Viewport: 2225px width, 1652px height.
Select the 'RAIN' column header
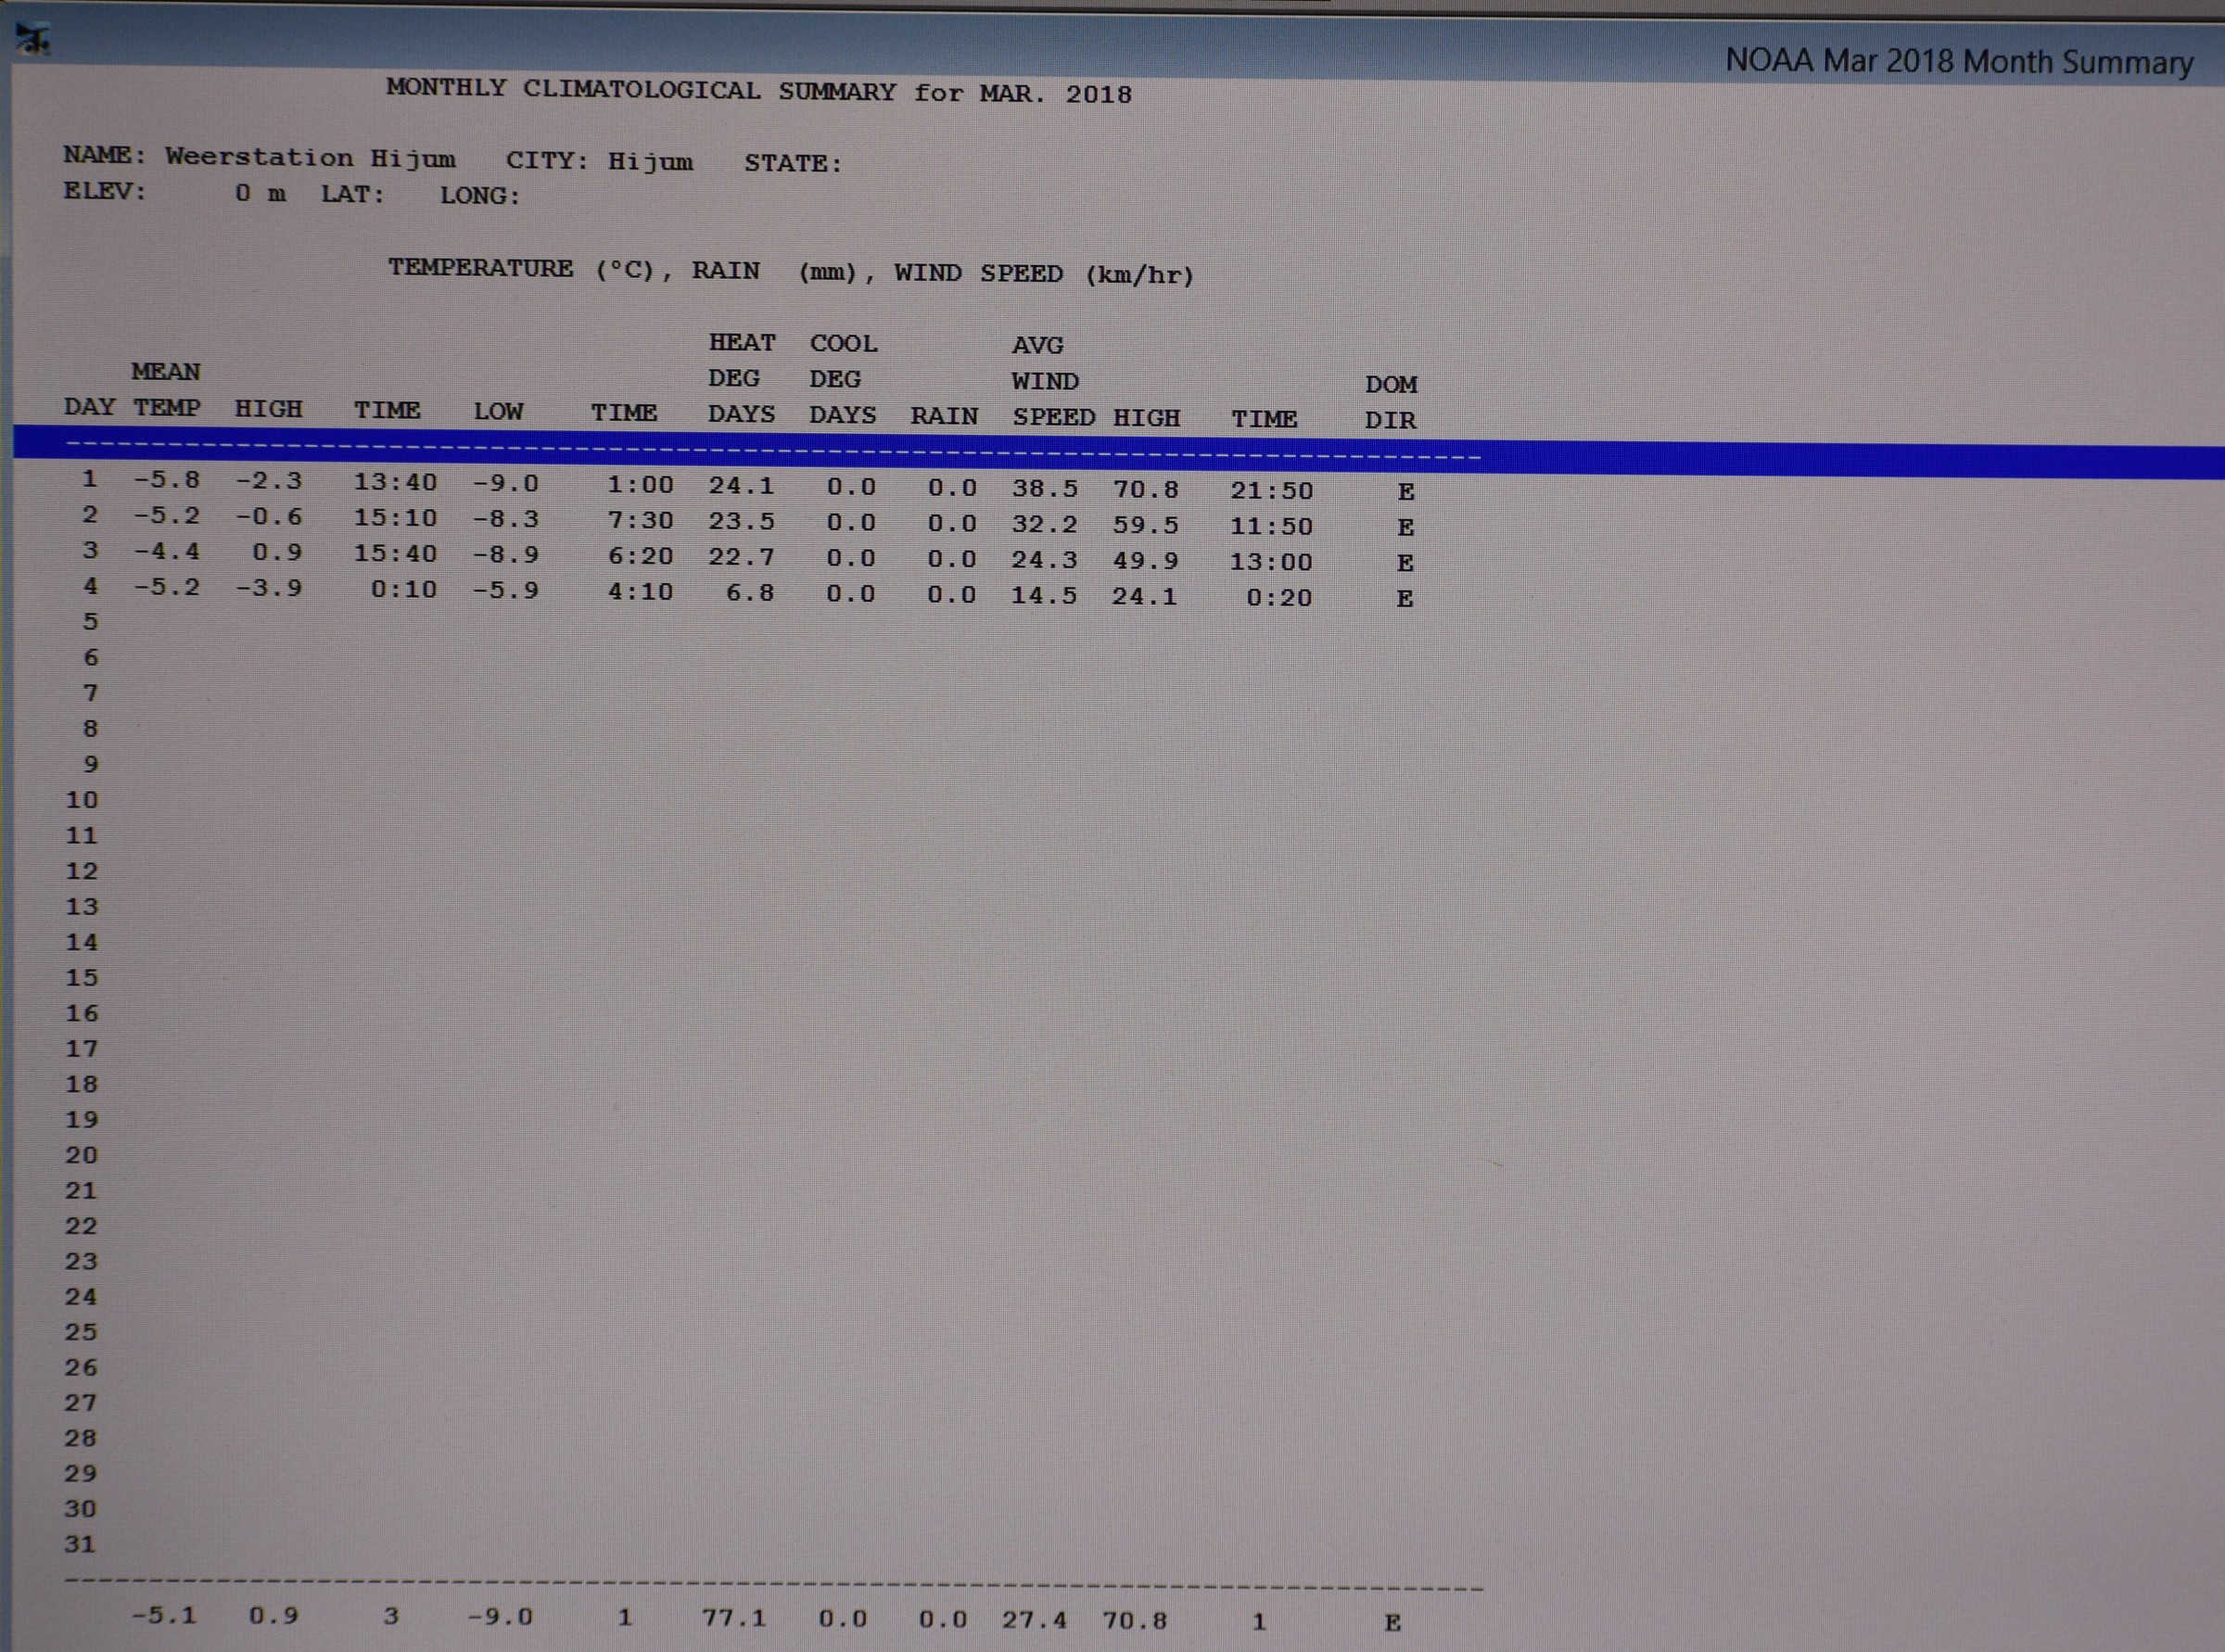pos(944,416)
